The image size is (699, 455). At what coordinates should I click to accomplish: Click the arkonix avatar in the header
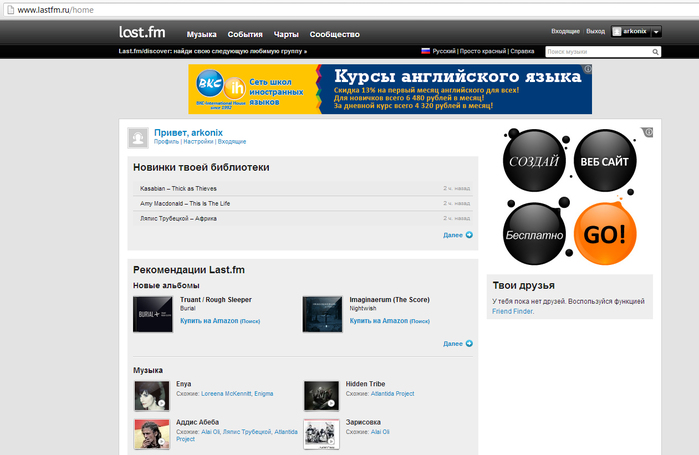pyautogui.click(x=617, y=31)
